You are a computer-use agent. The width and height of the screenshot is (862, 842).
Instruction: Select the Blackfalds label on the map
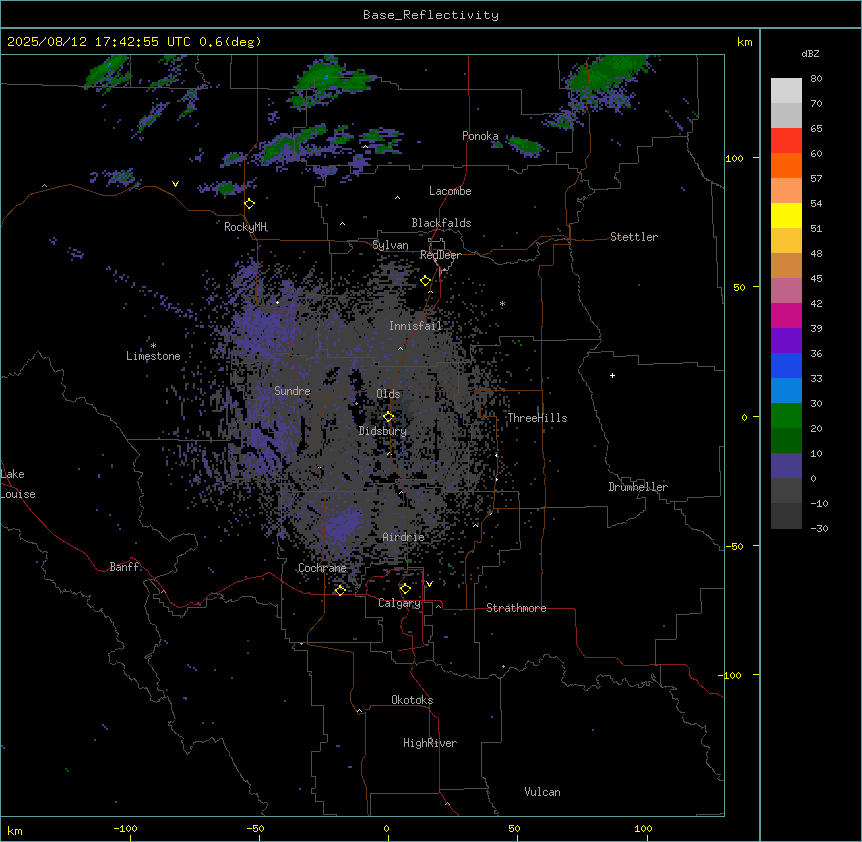pyautogui.click(x=441, y=223)
